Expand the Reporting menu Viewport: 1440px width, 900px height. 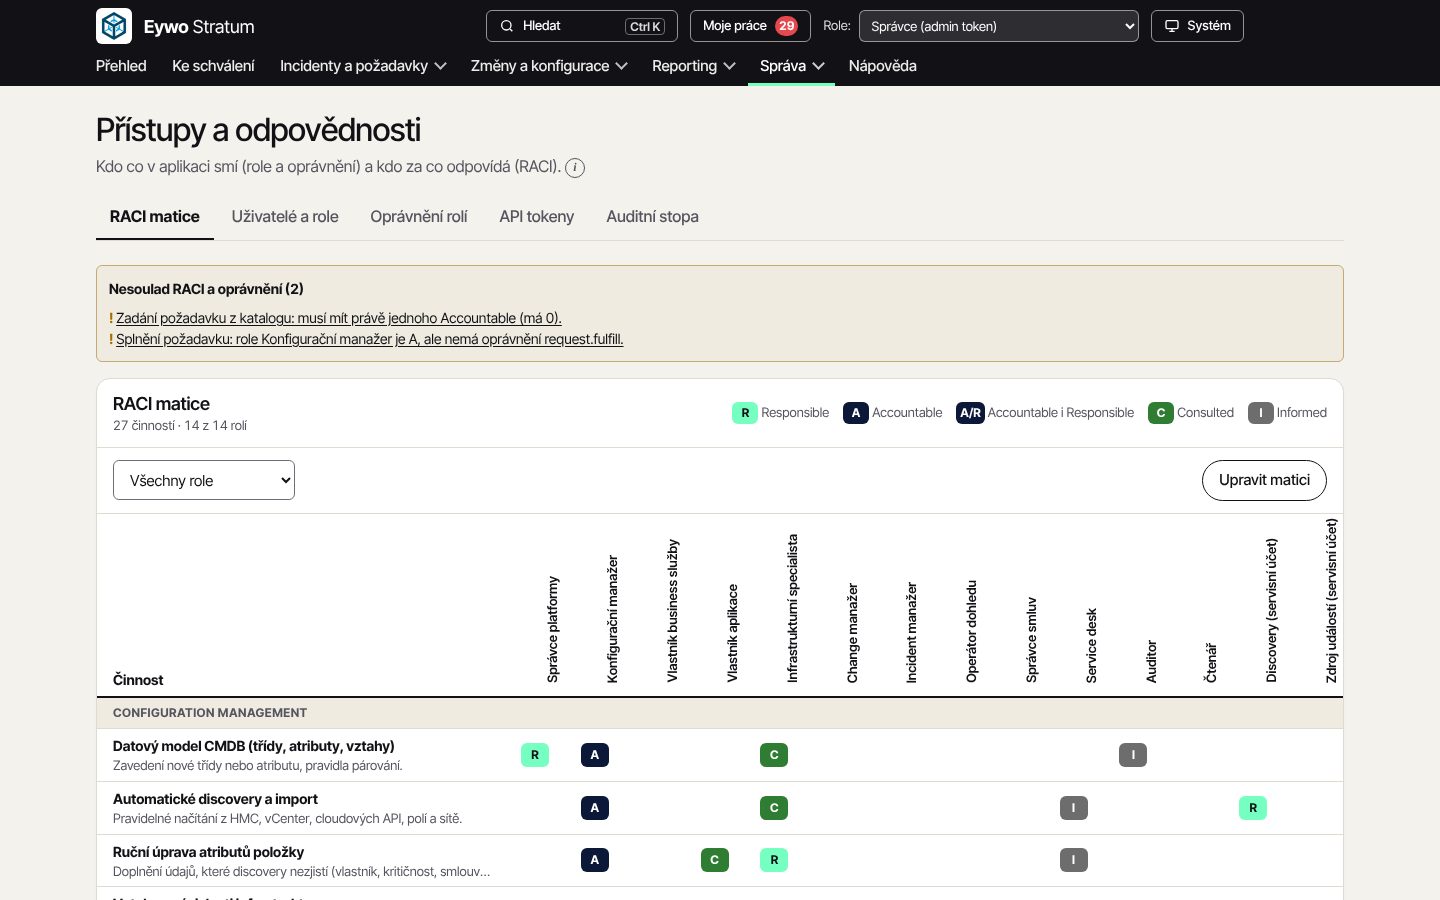tap(694, 66)
